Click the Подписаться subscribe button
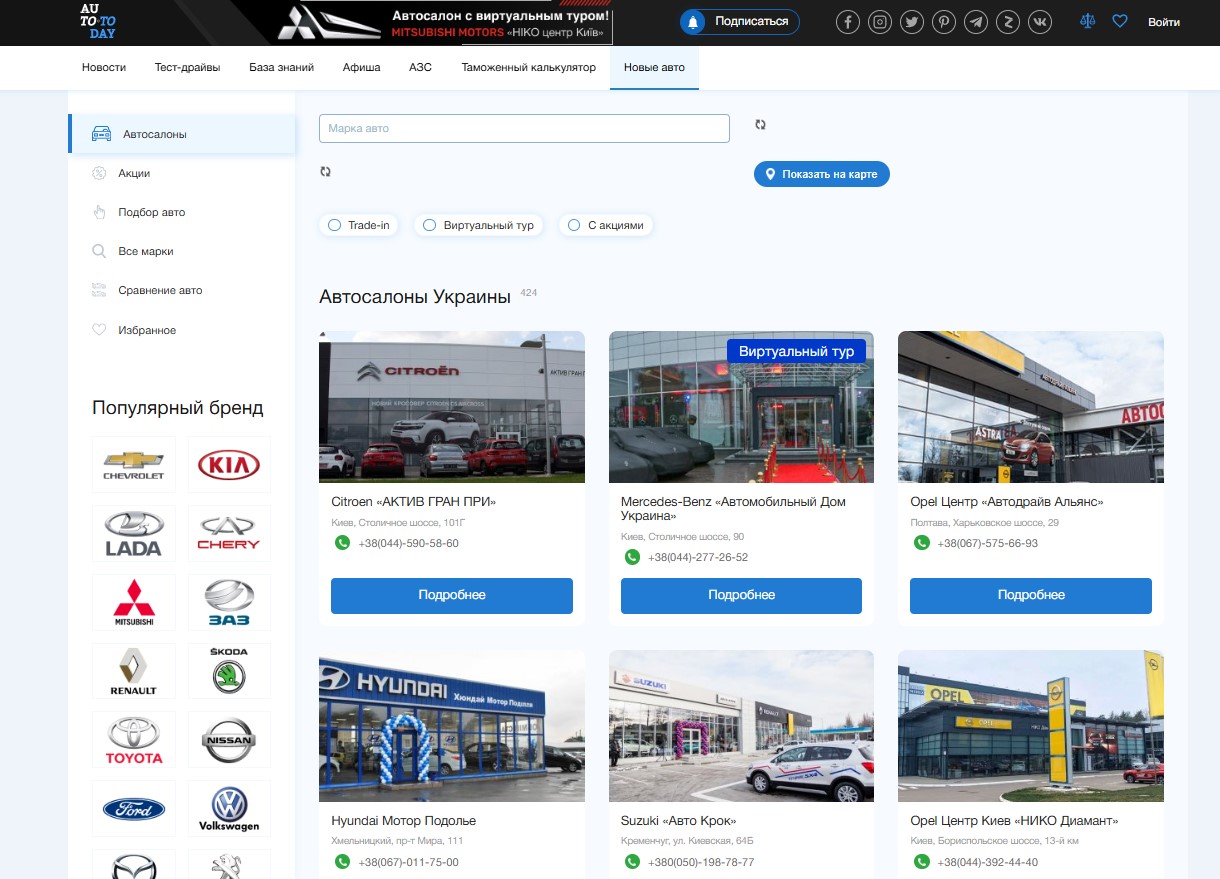The height and width of the screenshot is (879, 1220). coord(740,22)
